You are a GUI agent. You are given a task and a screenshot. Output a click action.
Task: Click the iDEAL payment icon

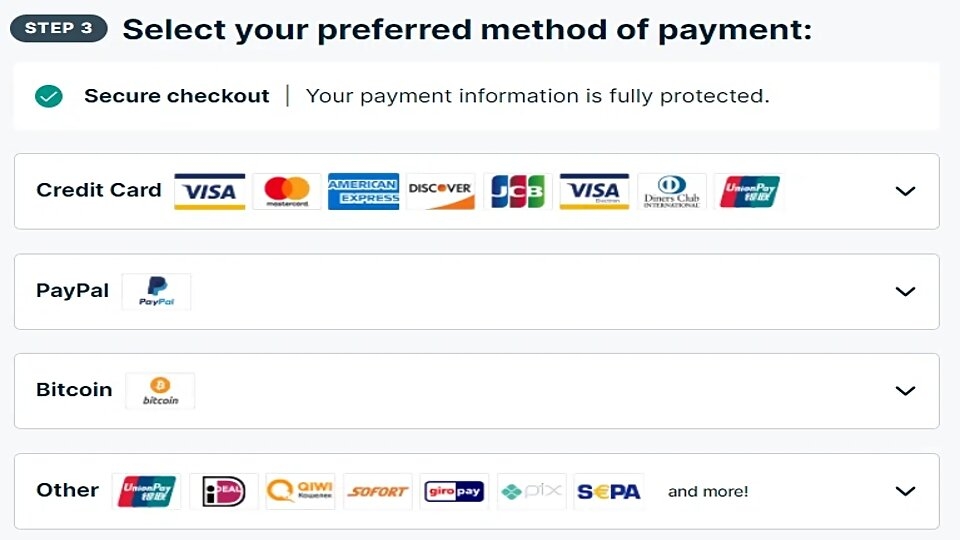pos(224,491)
